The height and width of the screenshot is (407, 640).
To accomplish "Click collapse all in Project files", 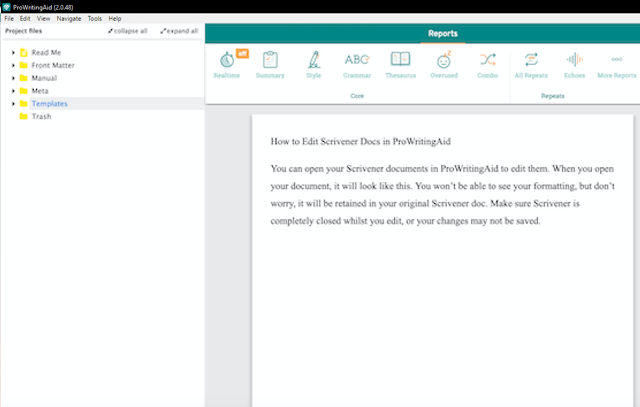I will click(x=127, y=31).
